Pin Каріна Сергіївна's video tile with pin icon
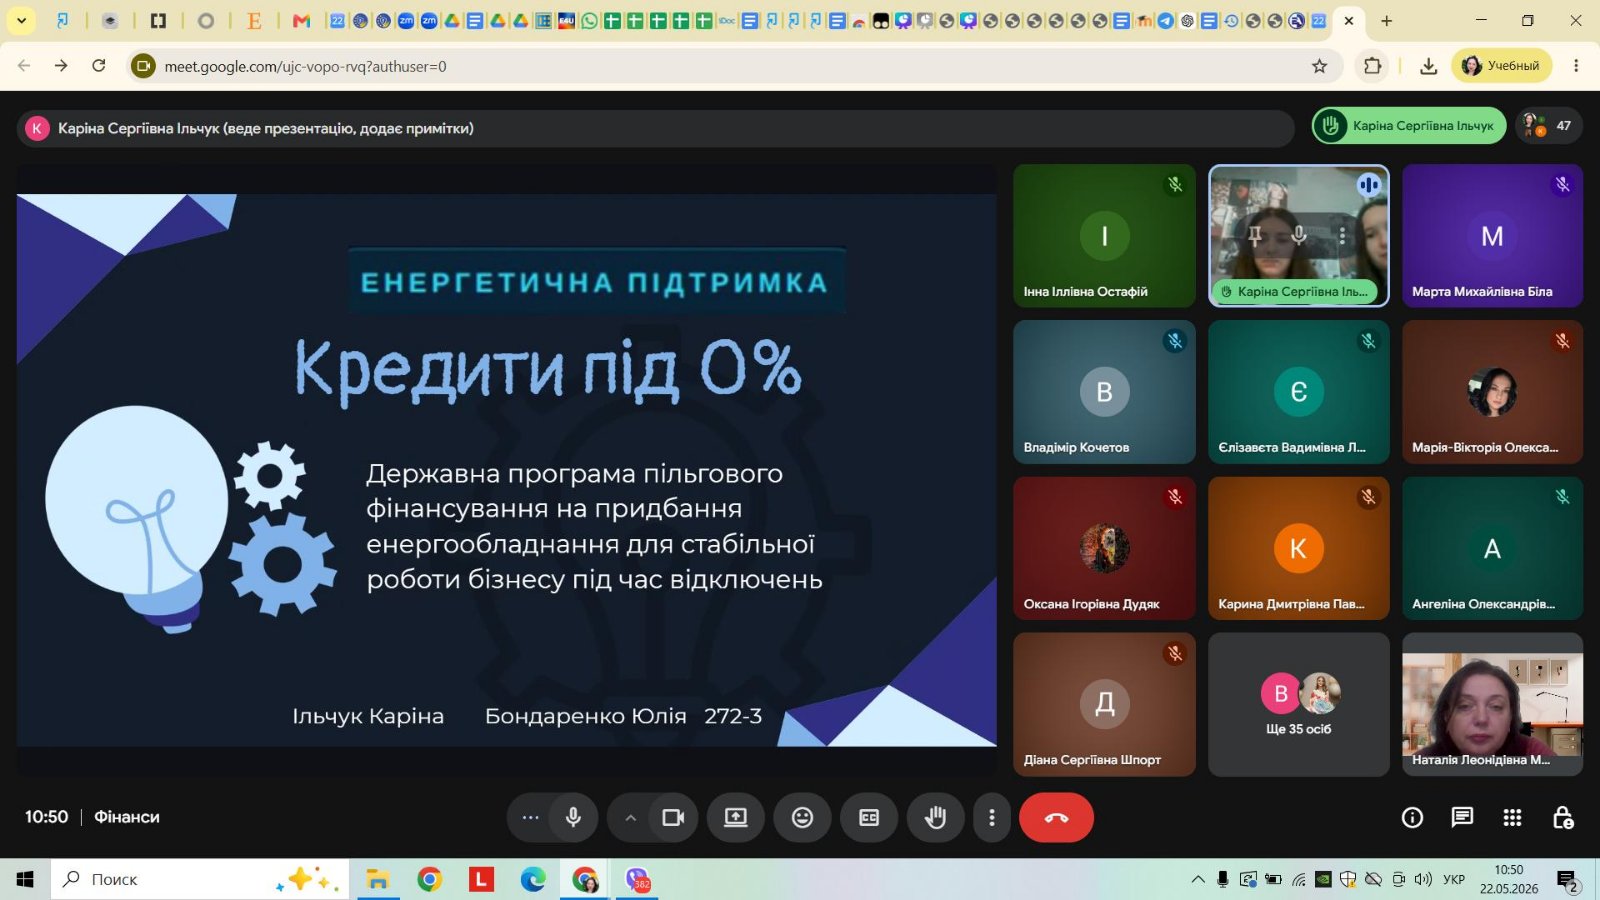The width and height of the screenshot is (1600, 900). (x=1255, y=236)
